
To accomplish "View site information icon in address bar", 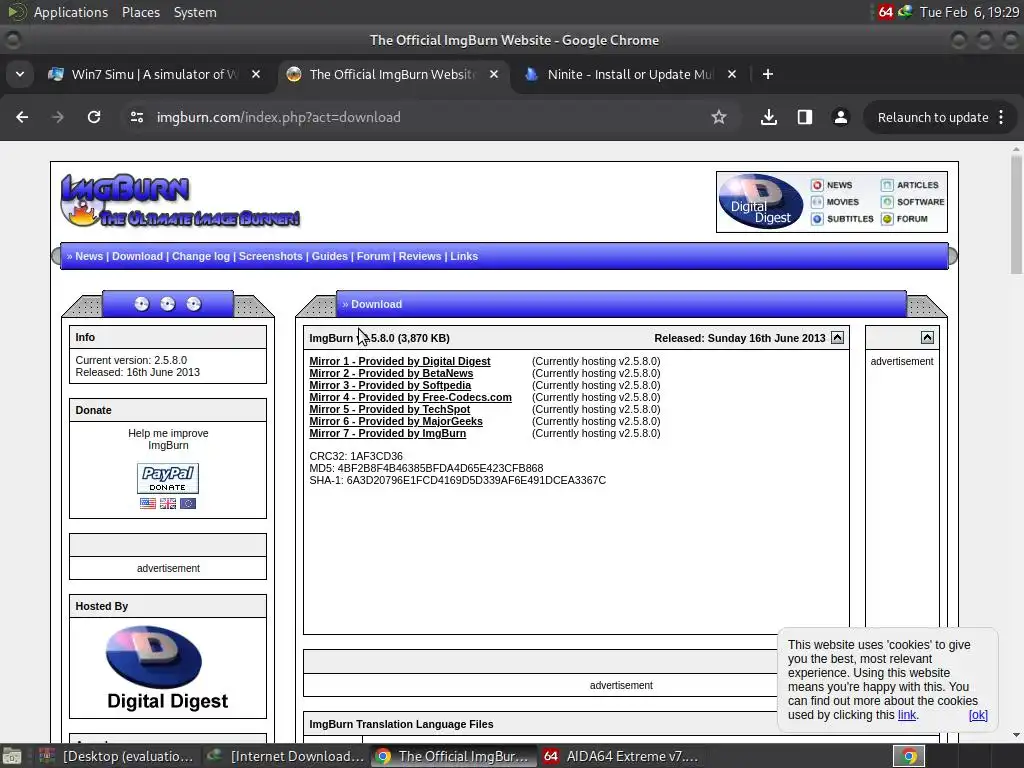I will coord(136,117).
